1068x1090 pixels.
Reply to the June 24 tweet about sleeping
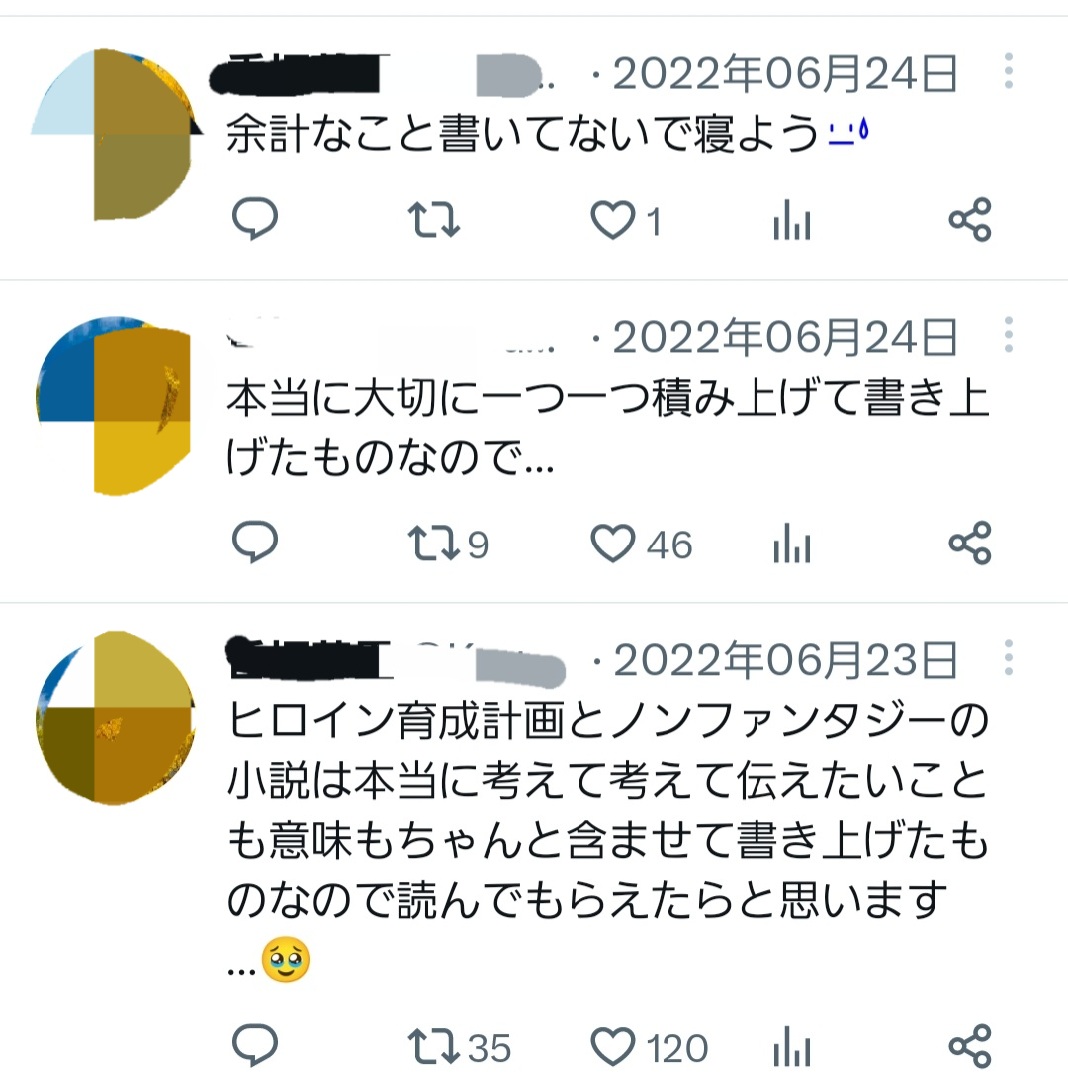pos(254,219)
